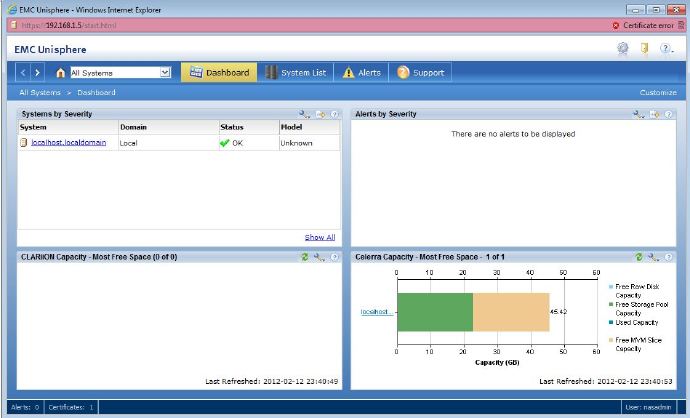Open wrench settings for Alerts by Severity
690x418 pixels.
click(x=639, y=114)
